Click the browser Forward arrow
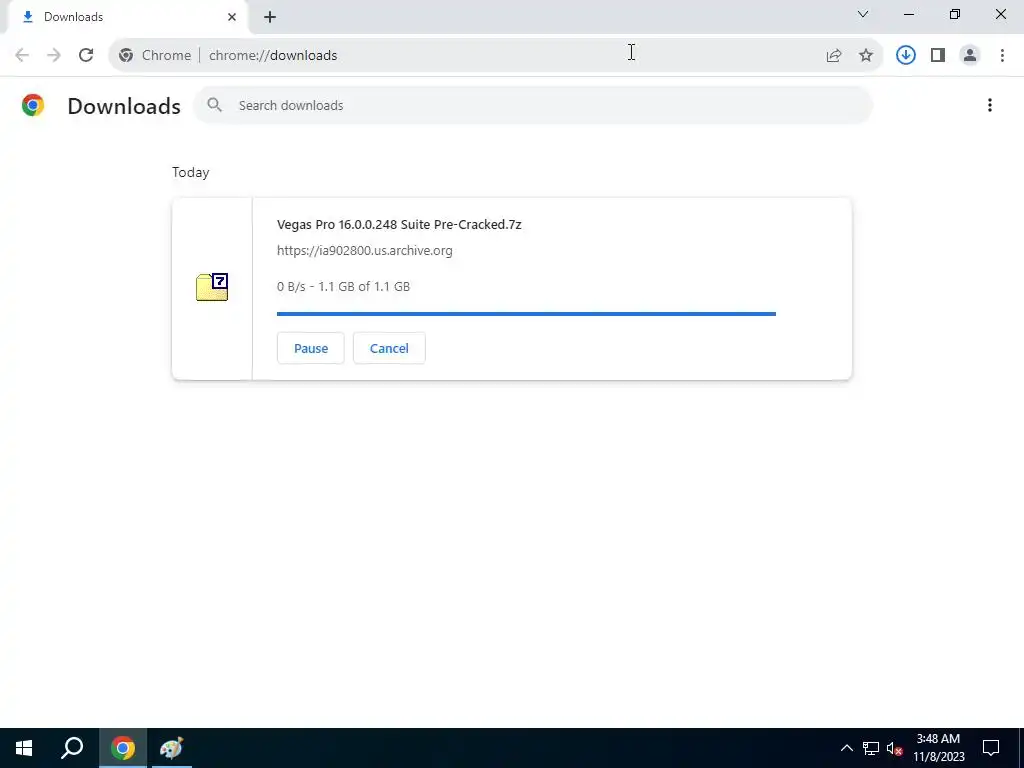This screenshot has width=1024, height=768. click(x=54, y=56)
